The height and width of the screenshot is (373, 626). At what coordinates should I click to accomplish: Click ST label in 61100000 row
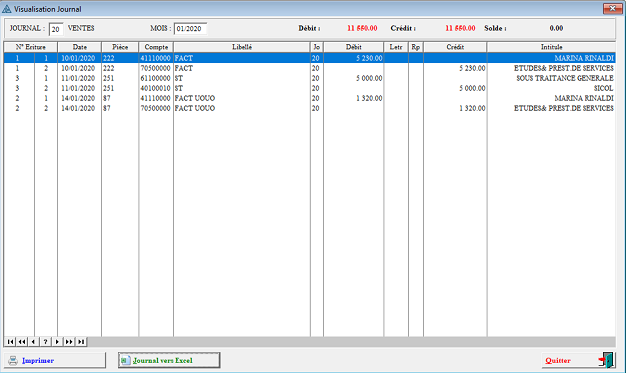179,78
